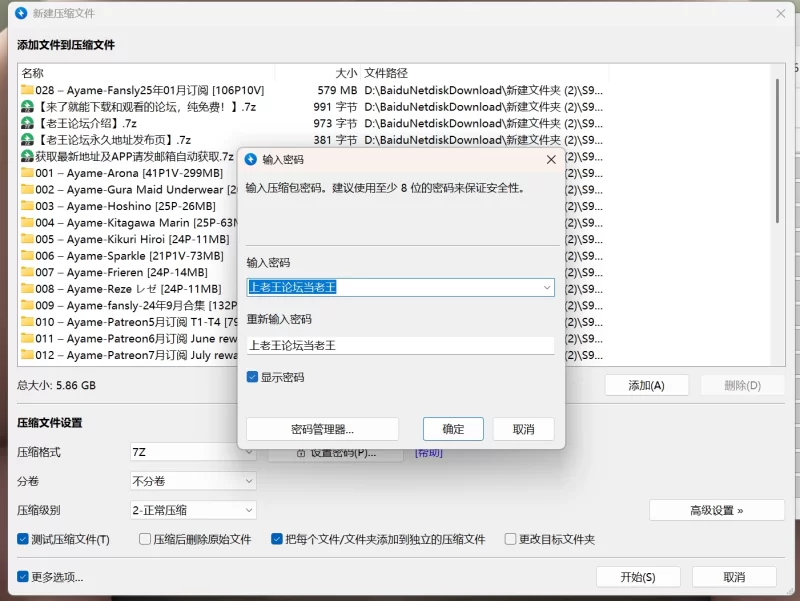Disable 把每个文件/文件夹添加到独立的压缩文件
800x601 pixels.
click(x=276, y=538)
